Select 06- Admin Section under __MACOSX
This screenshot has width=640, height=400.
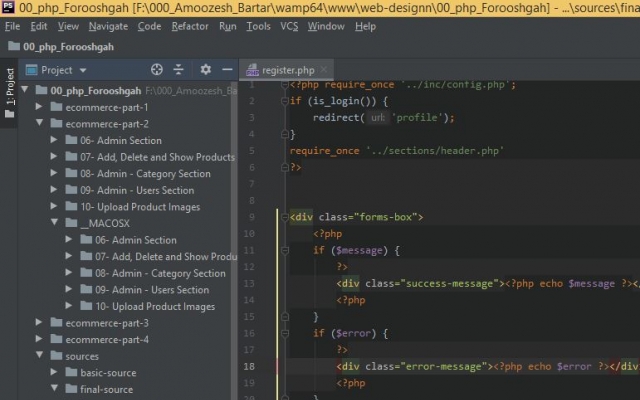[136, 240]
